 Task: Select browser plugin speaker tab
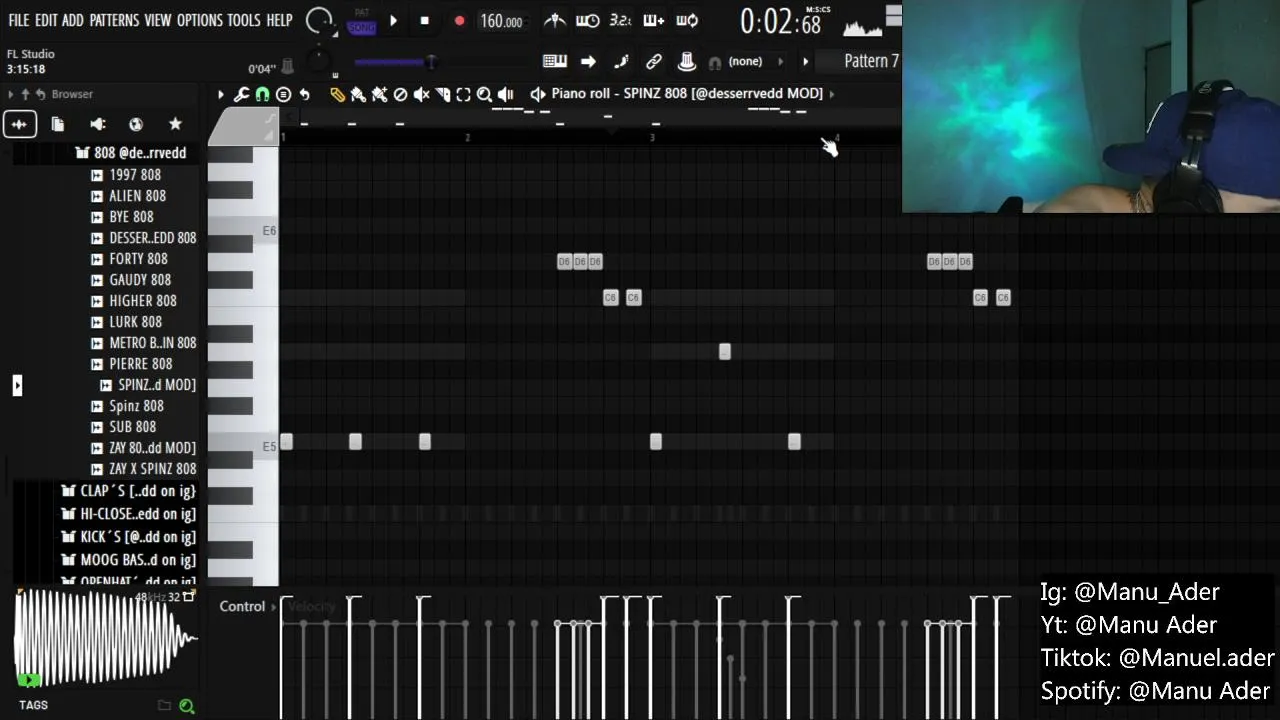[x=97, y=124]
